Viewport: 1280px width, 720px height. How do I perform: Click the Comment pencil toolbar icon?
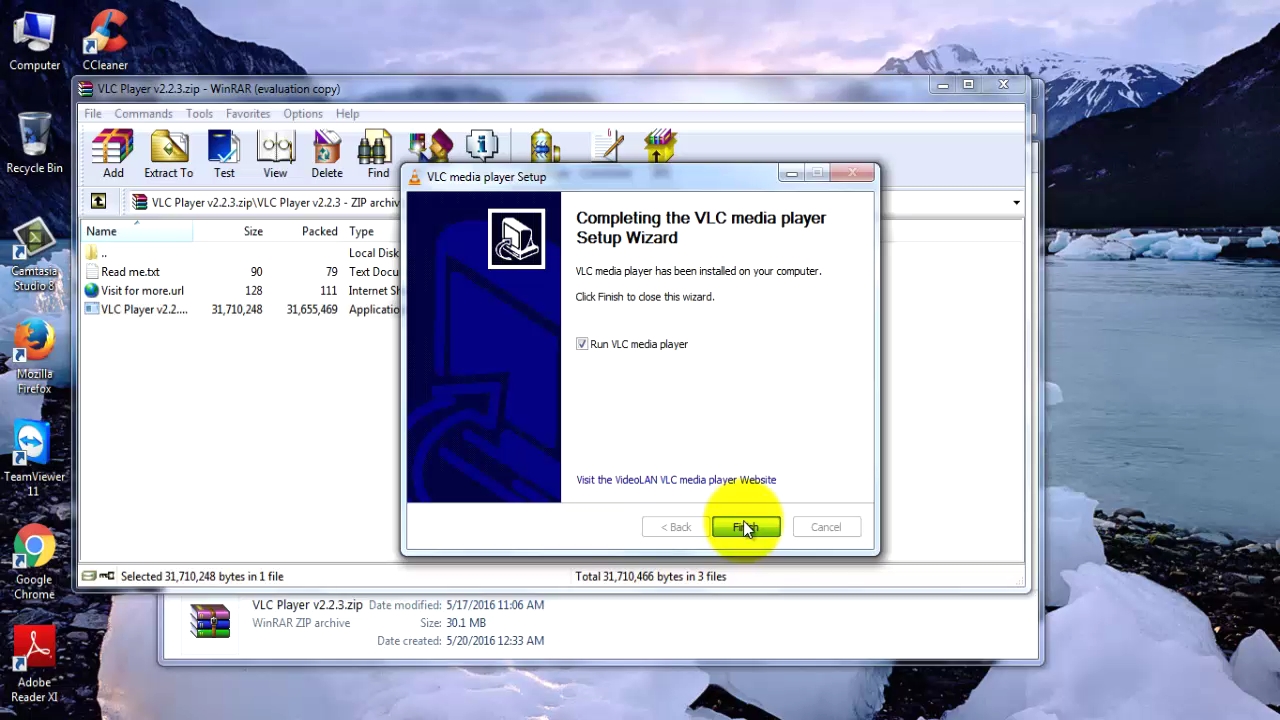(x=608, y=146)
